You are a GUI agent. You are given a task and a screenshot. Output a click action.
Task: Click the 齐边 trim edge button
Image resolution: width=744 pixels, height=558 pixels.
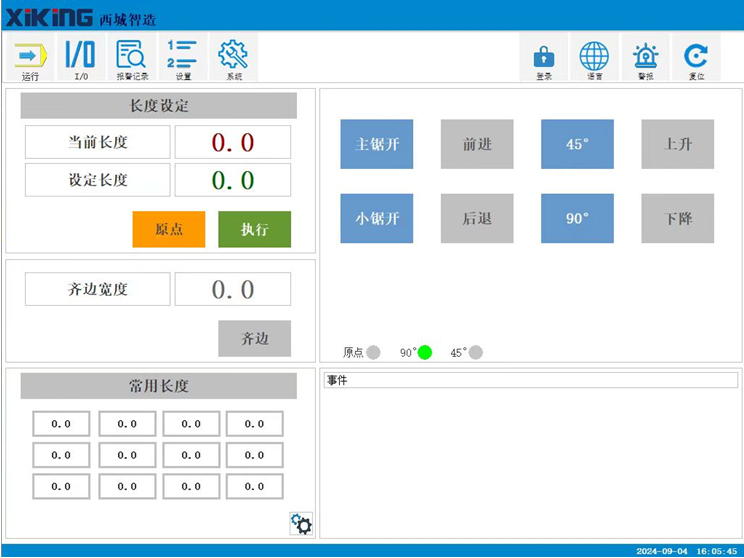(x=255, y=339)
